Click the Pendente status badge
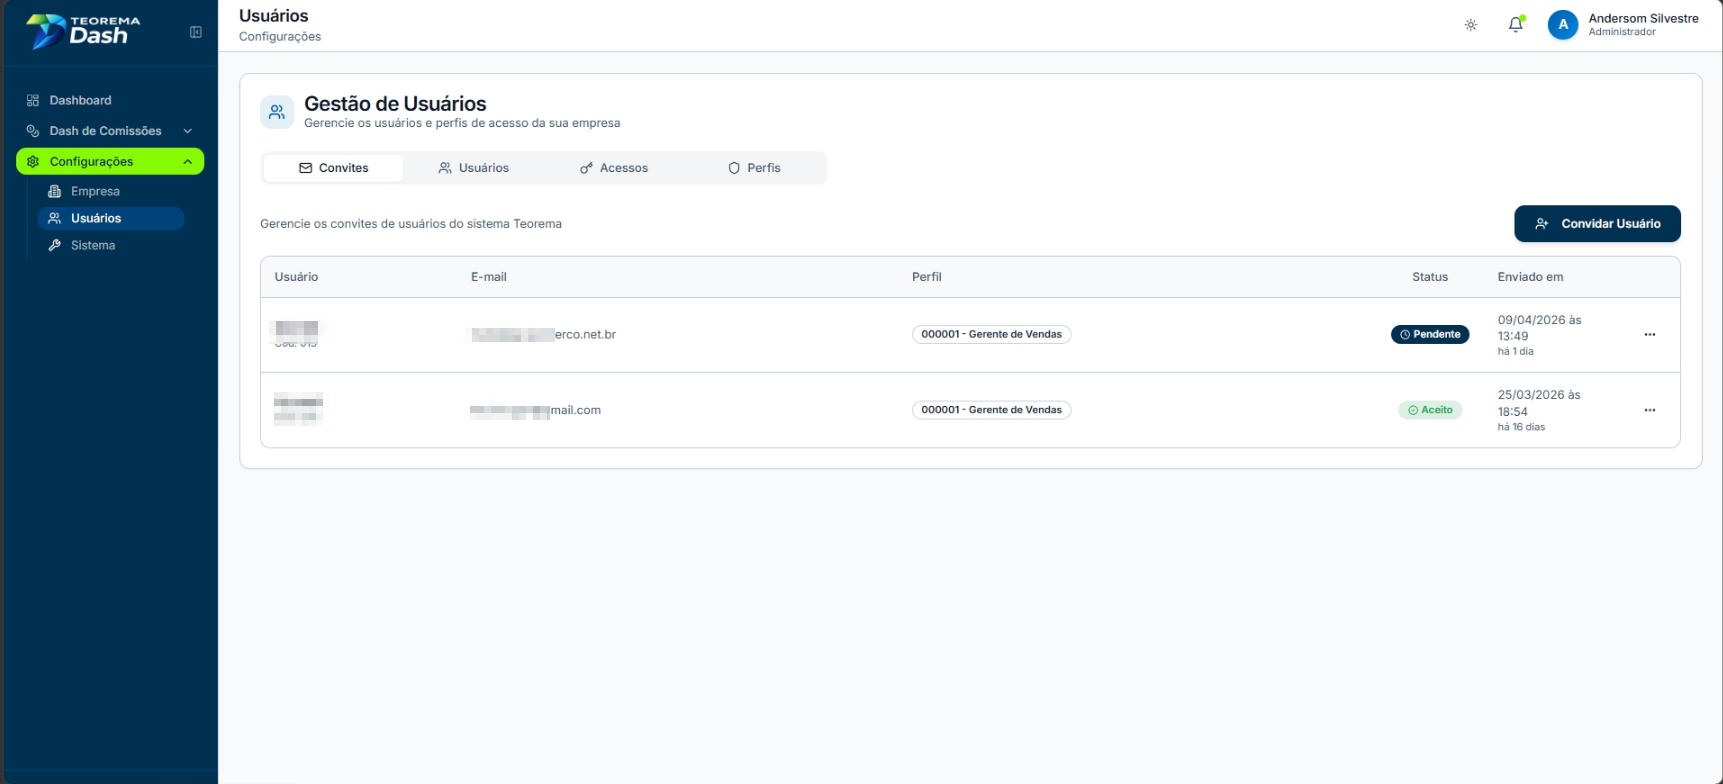Screen dimensions: 1723x784 [1430, 334]
